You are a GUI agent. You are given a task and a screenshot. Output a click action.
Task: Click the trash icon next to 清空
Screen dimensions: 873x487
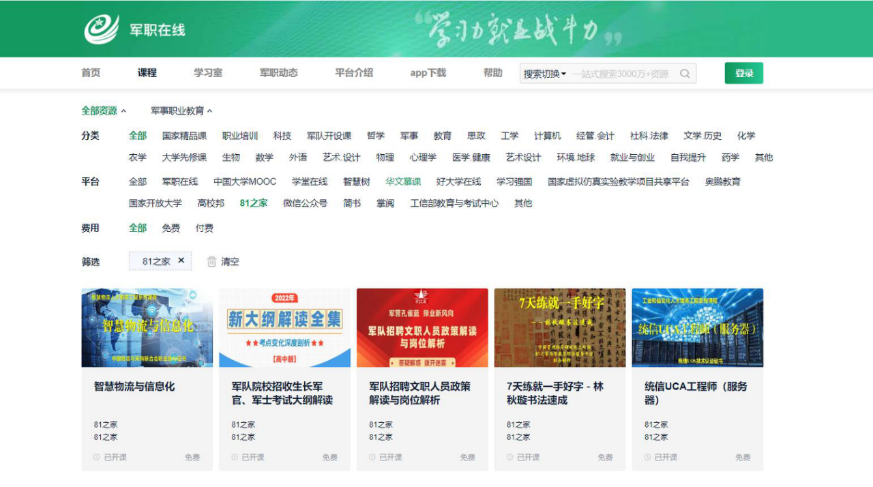tap(211, 262)
